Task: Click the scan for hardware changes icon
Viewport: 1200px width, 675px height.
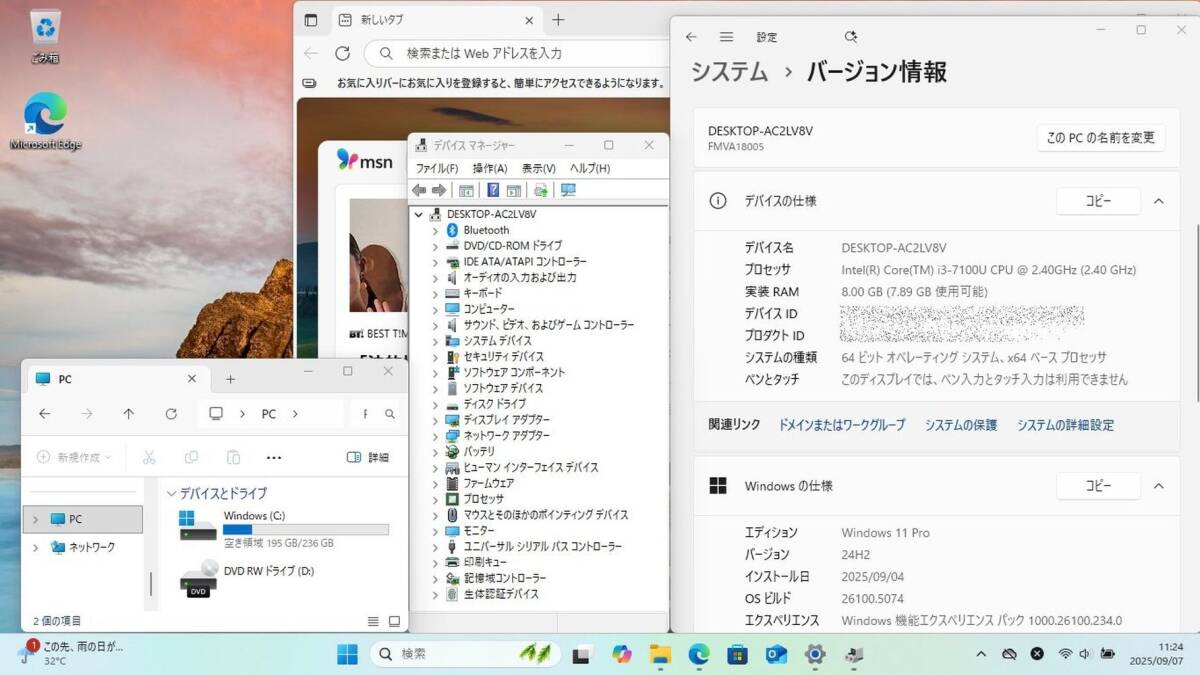Action: coord(568,190)
